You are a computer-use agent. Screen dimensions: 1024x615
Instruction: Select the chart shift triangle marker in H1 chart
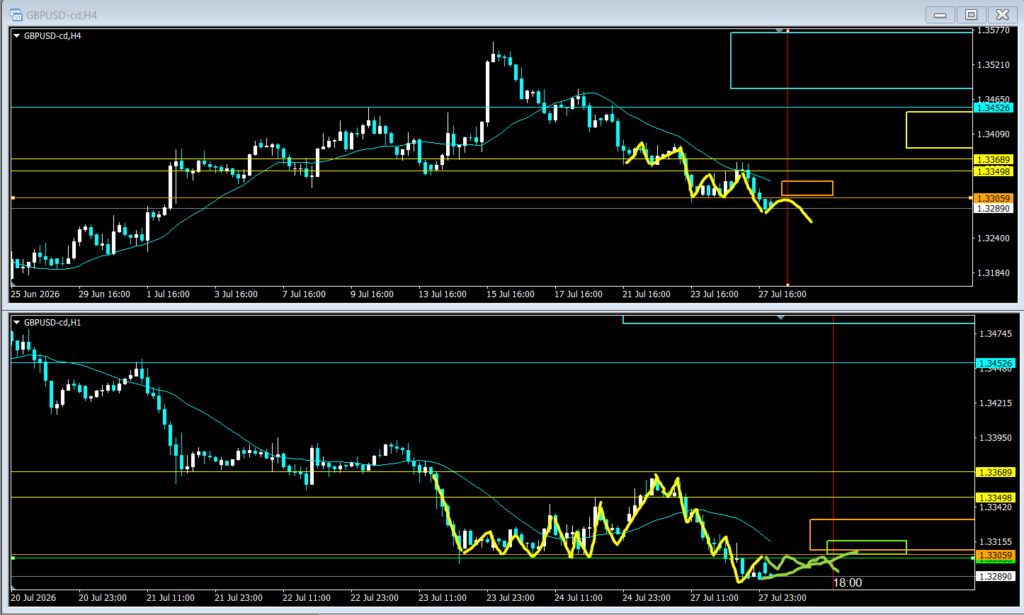pyautogui.click(x=780, y=317)
